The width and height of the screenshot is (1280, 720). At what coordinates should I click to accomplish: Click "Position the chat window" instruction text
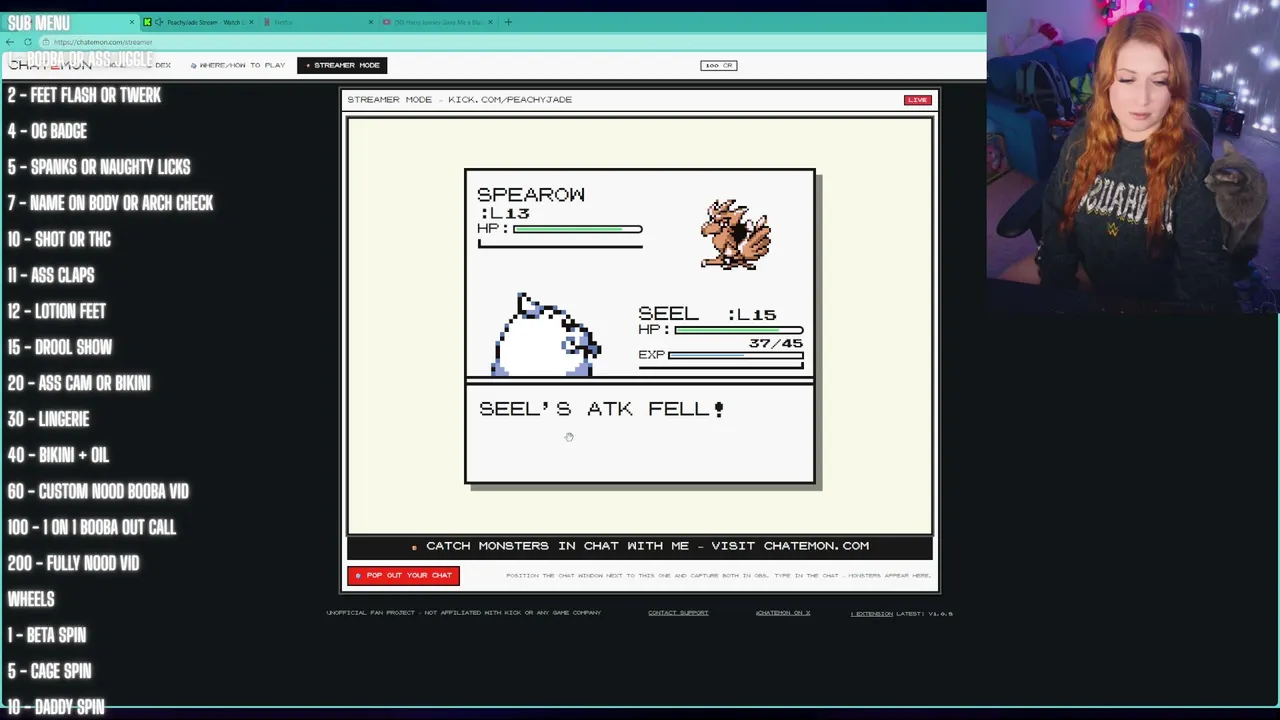click(718, 576)
